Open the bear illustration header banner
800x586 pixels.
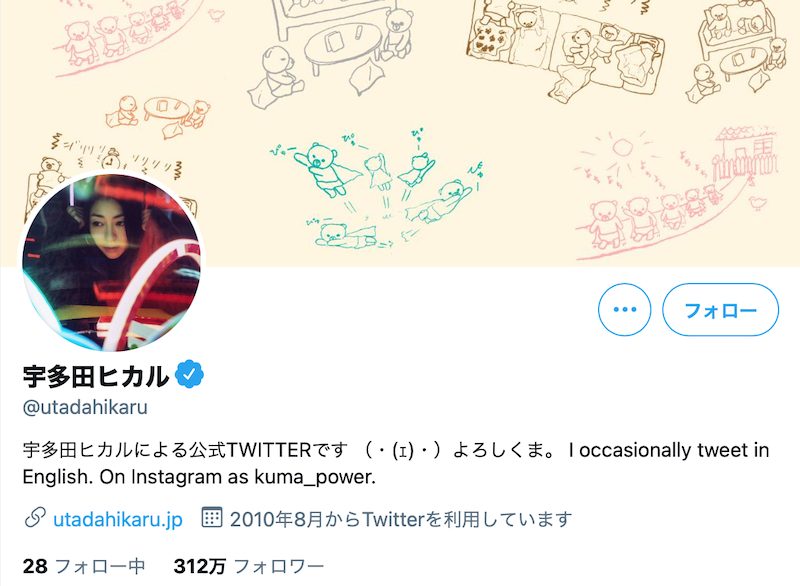pyautogui.click(x=400, y=133)
